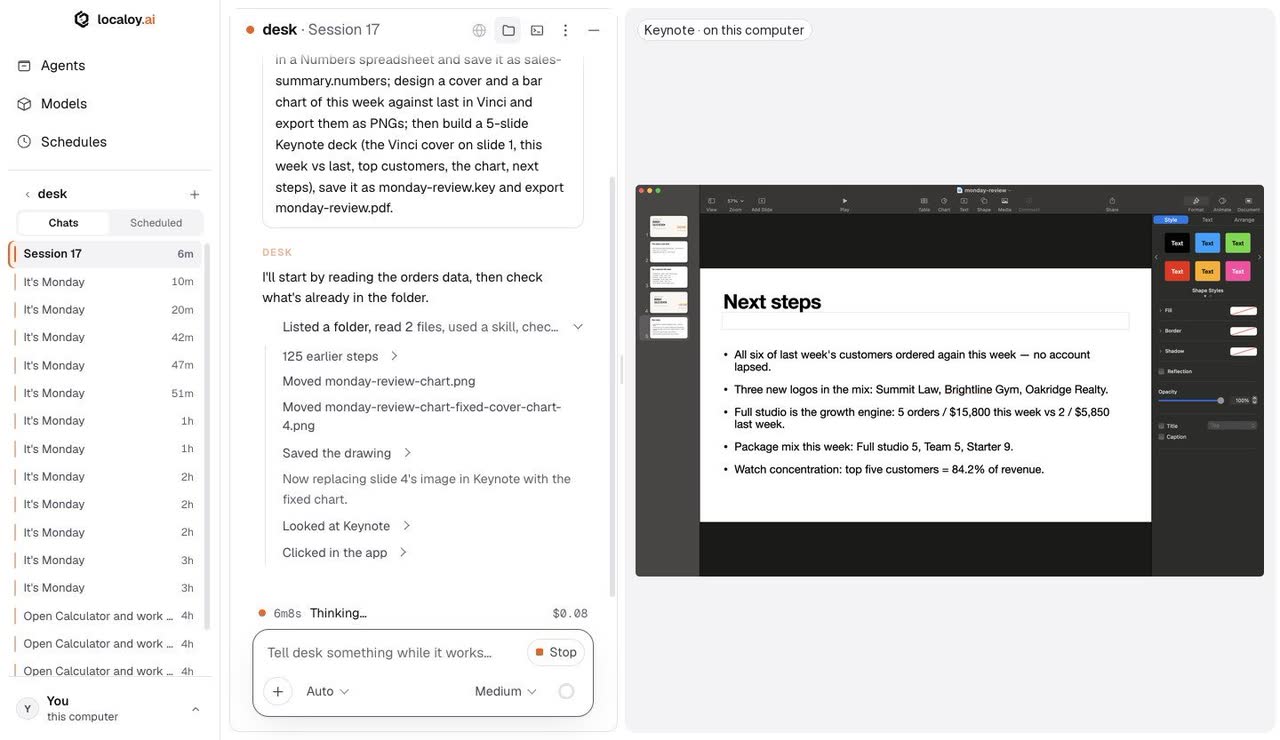This screenshot has width=1280, height=740.
Task: Choose the blue Text shape style swatch
Action: click(1207, 243)
